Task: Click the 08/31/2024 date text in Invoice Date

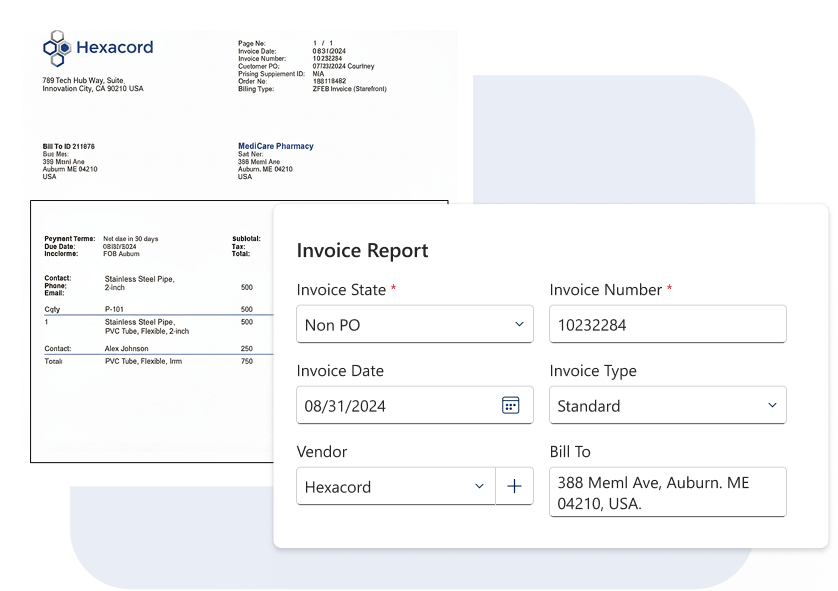Action: click(346, 406)
